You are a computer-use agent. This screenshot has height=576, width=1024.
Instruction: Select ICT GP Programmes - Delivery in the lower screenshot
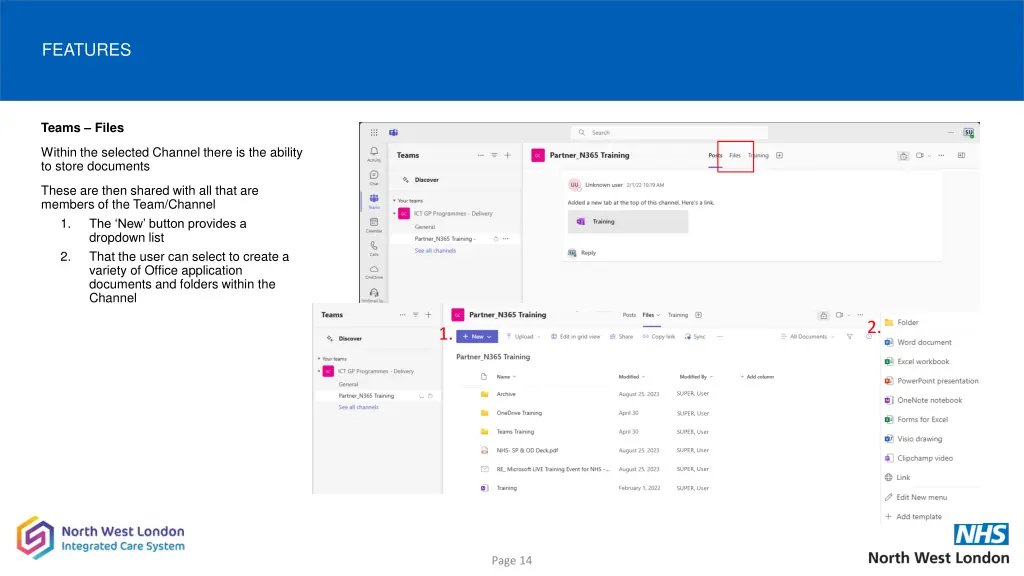[376, 372]
